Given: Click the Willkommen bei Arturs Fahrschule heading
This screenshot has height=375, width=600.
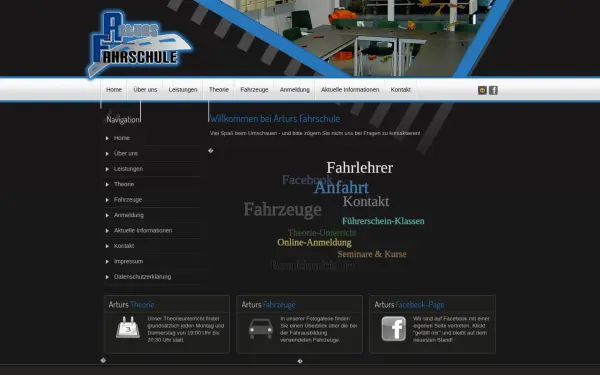Looking at the screenshot, I should (275, 119).
